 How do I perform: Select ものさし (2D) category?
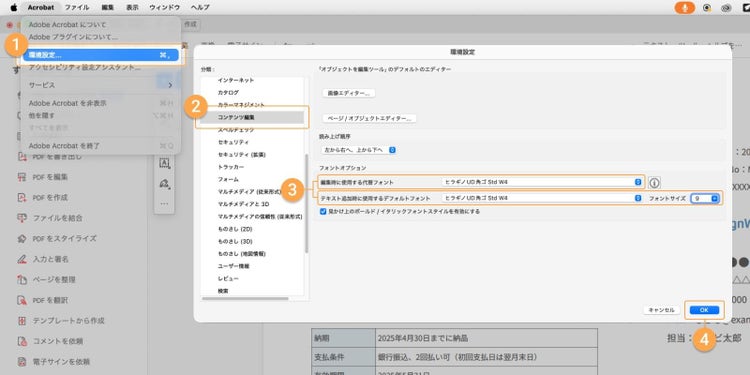(x=235, y=229)
